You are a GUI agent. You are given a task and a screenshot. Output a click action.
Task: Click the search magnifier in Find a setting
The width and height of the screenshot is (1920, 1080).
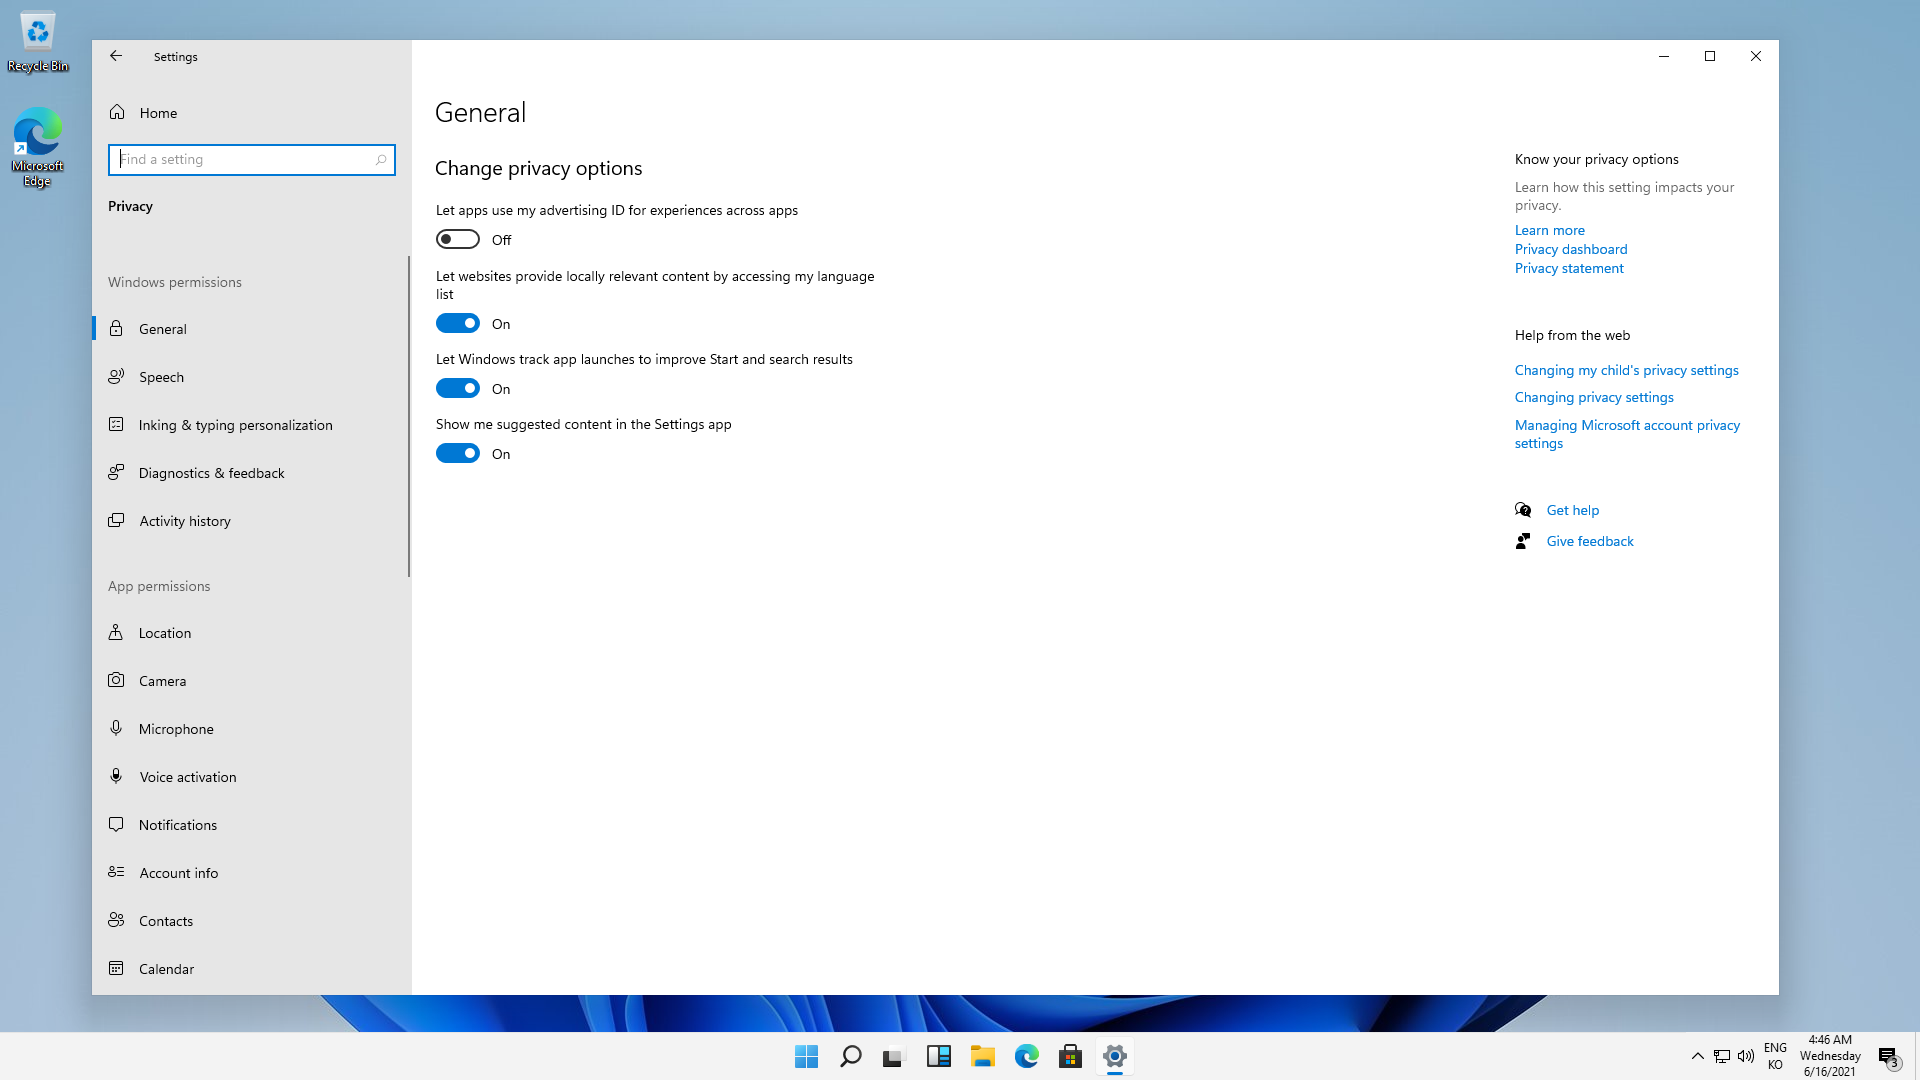click(381, 160)
